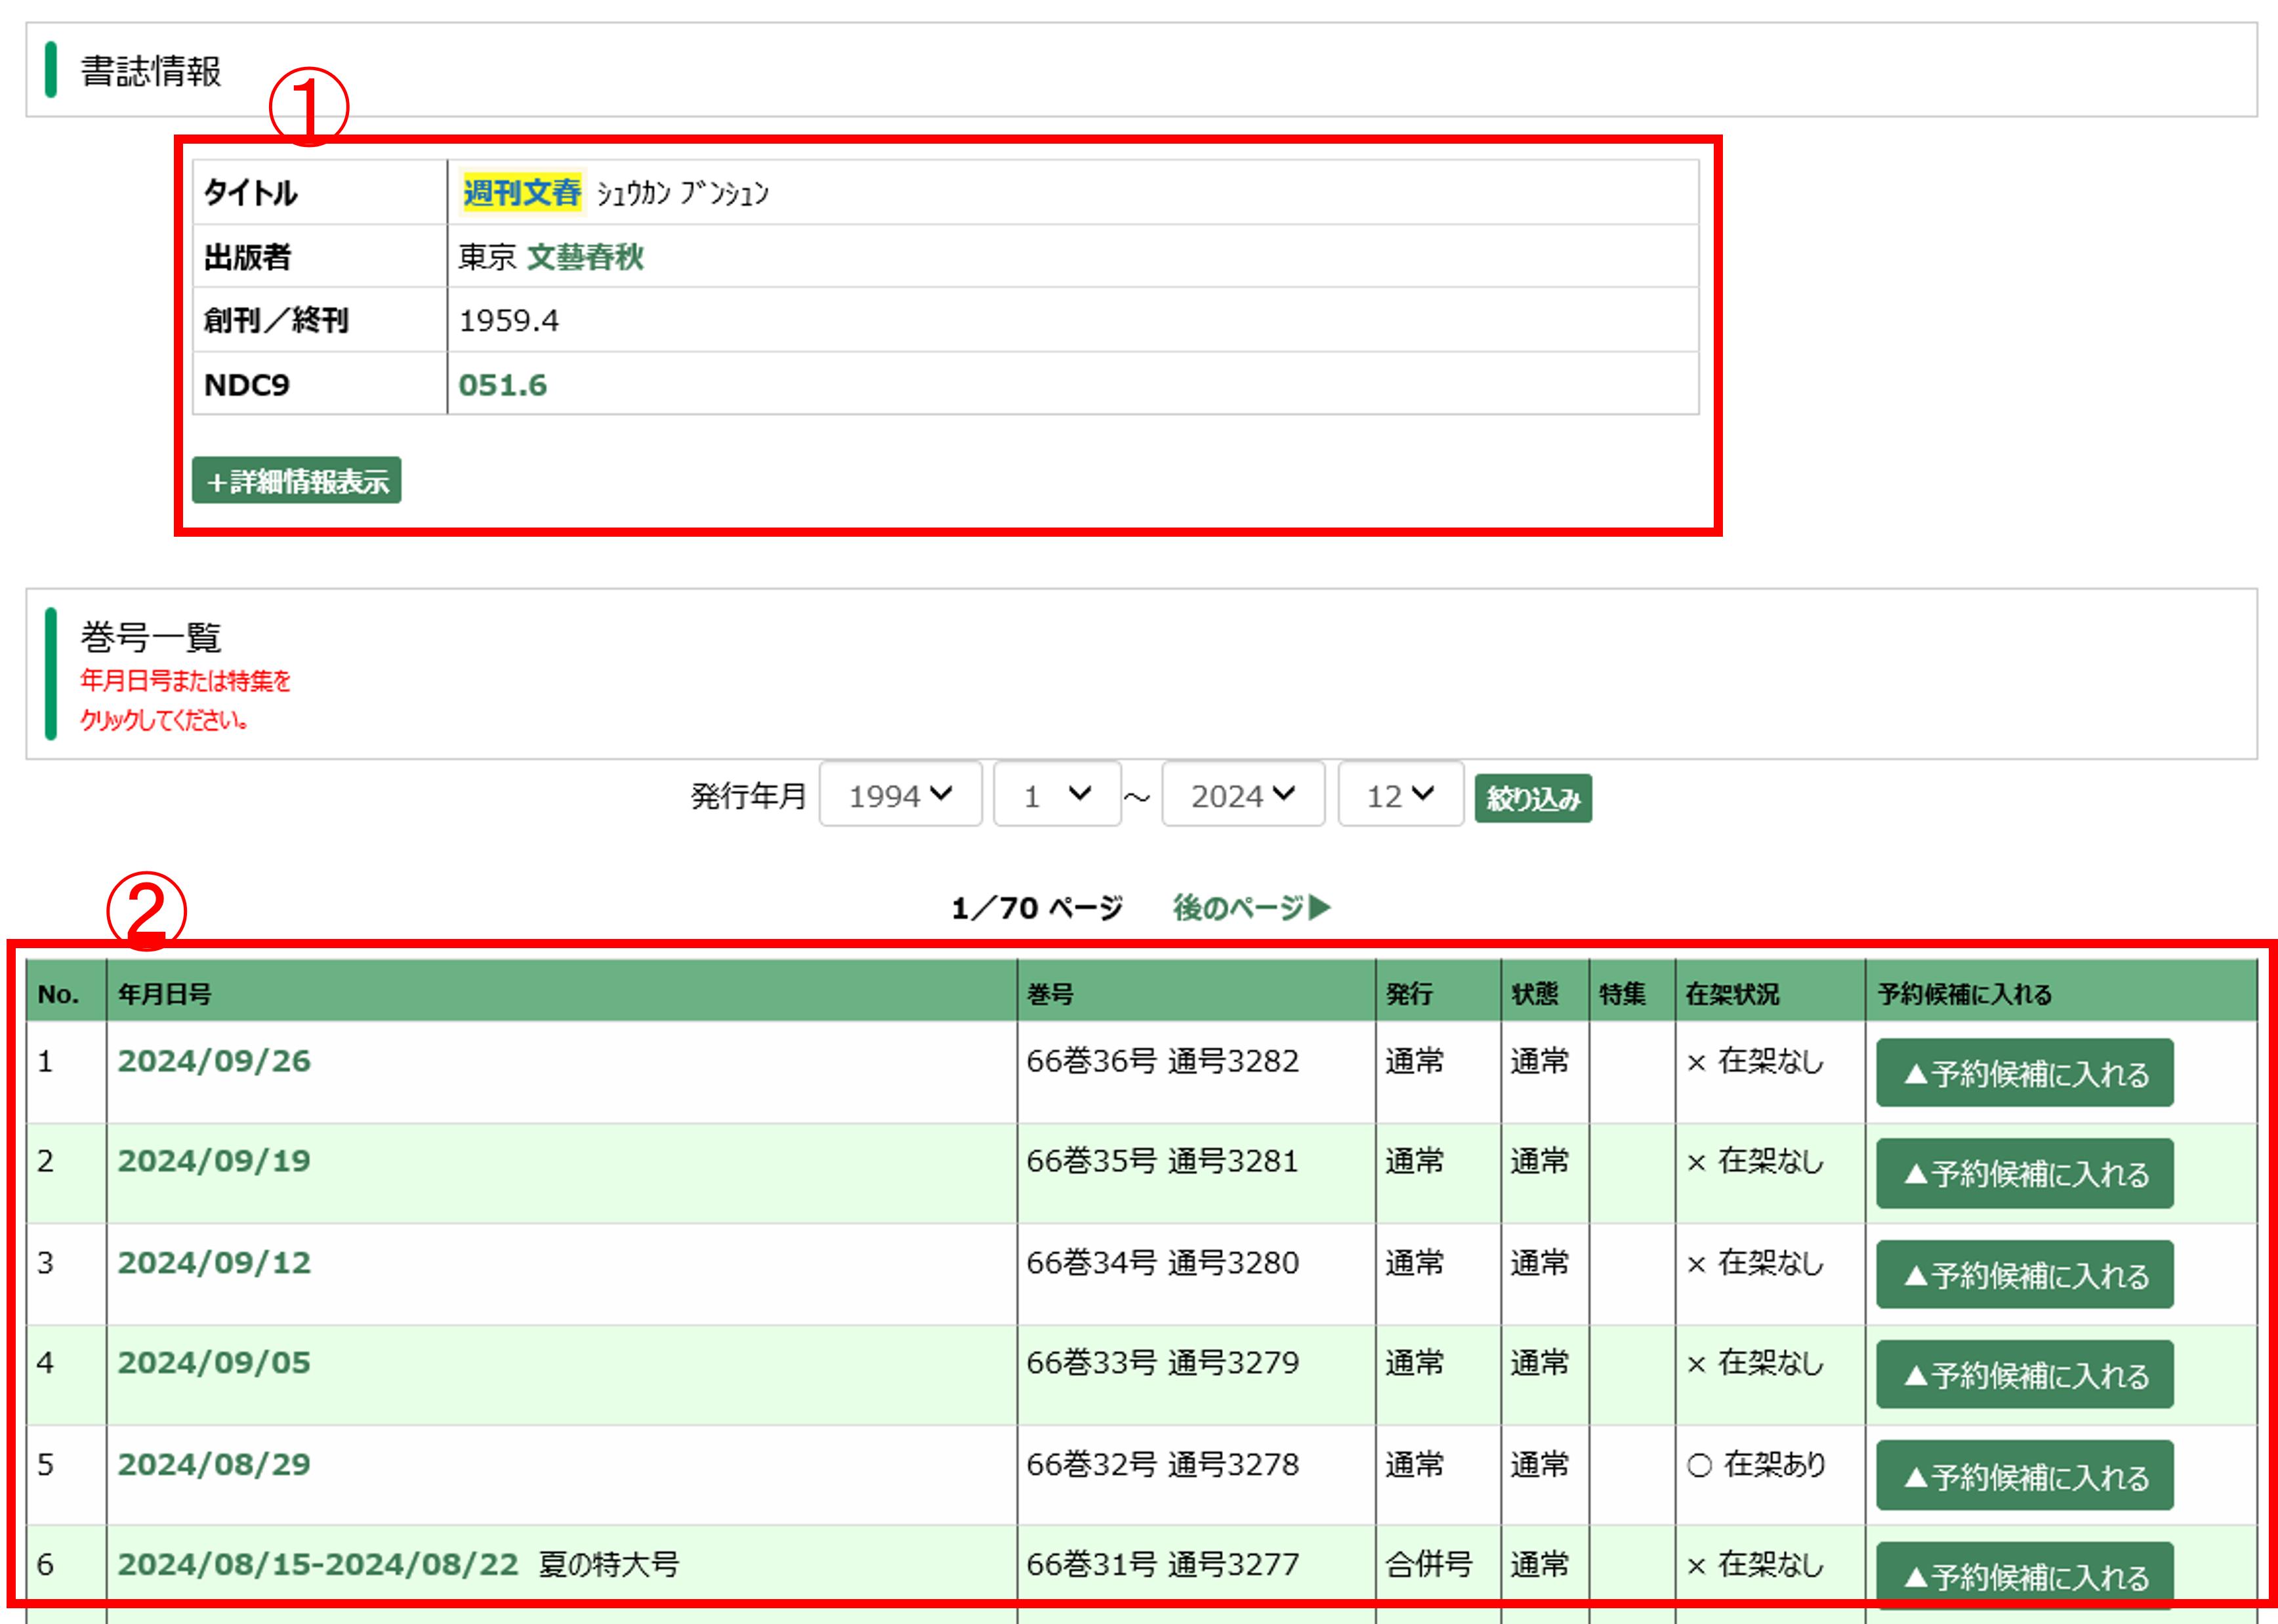This screenshot has height=1624, width=2278.
Task: Open the 2024/09/26 issue
Action: coord(214,1061)
